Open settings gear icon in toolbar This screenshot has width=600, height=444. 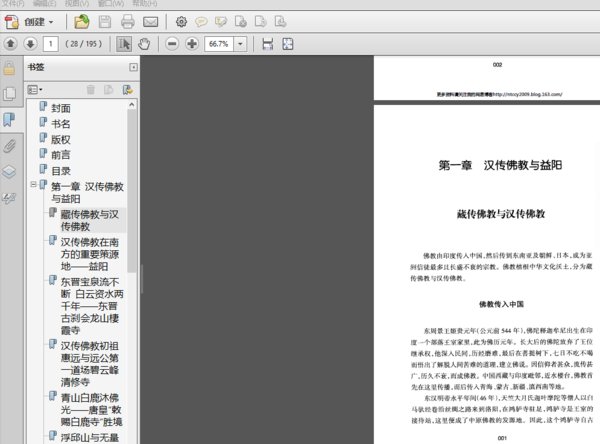(181, 22)
